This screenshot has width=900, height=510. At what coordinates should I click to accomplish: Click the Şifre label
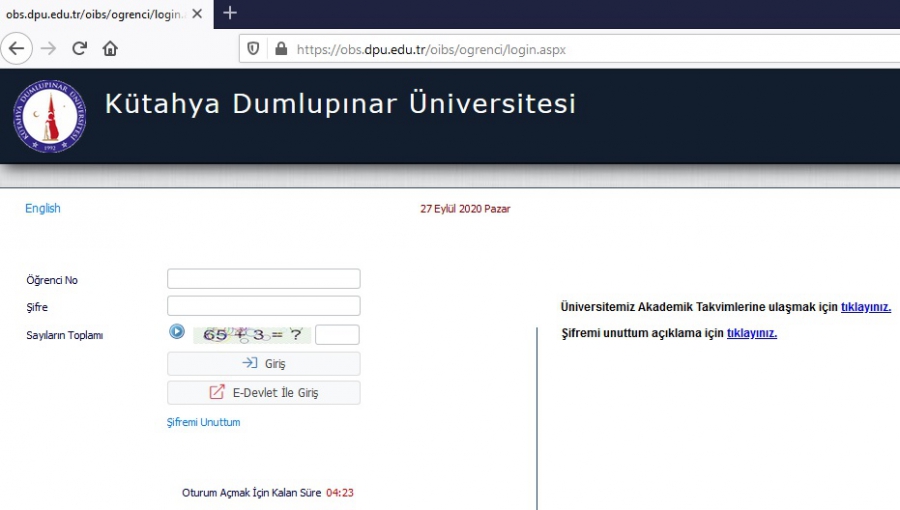[37, 307]
